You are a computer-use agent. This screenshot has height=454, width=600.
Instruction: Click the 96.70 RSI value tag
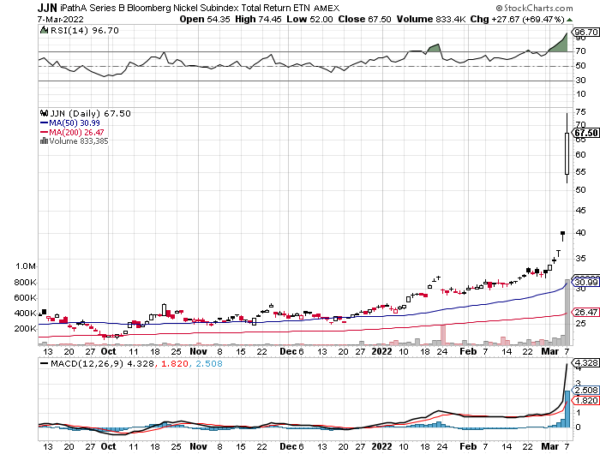(585, 31)
